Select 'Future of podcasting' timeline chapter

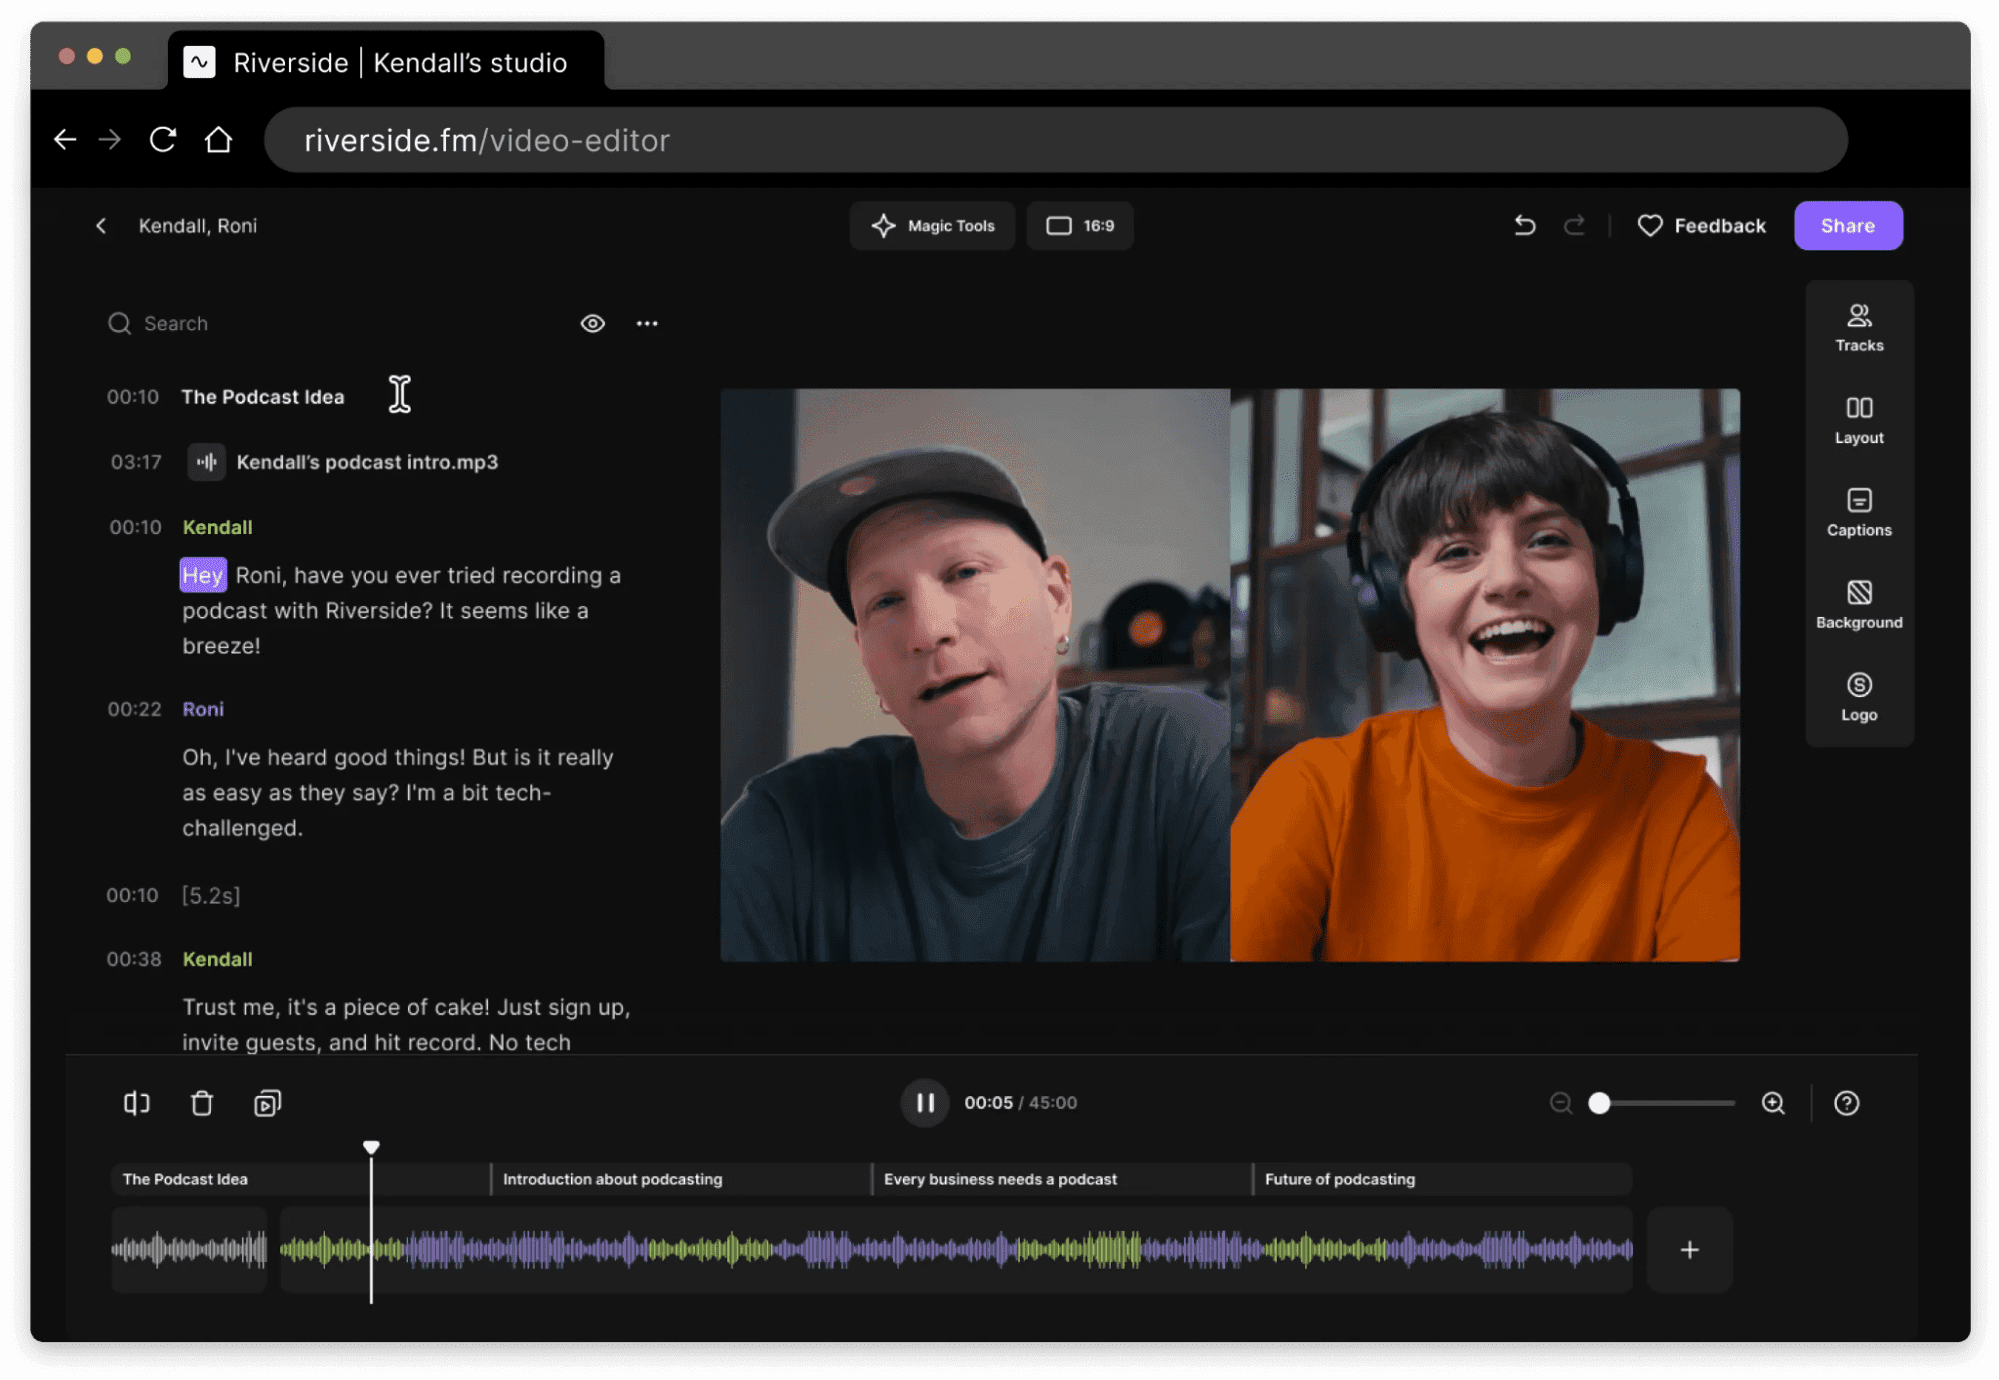click(1442, 1178)
